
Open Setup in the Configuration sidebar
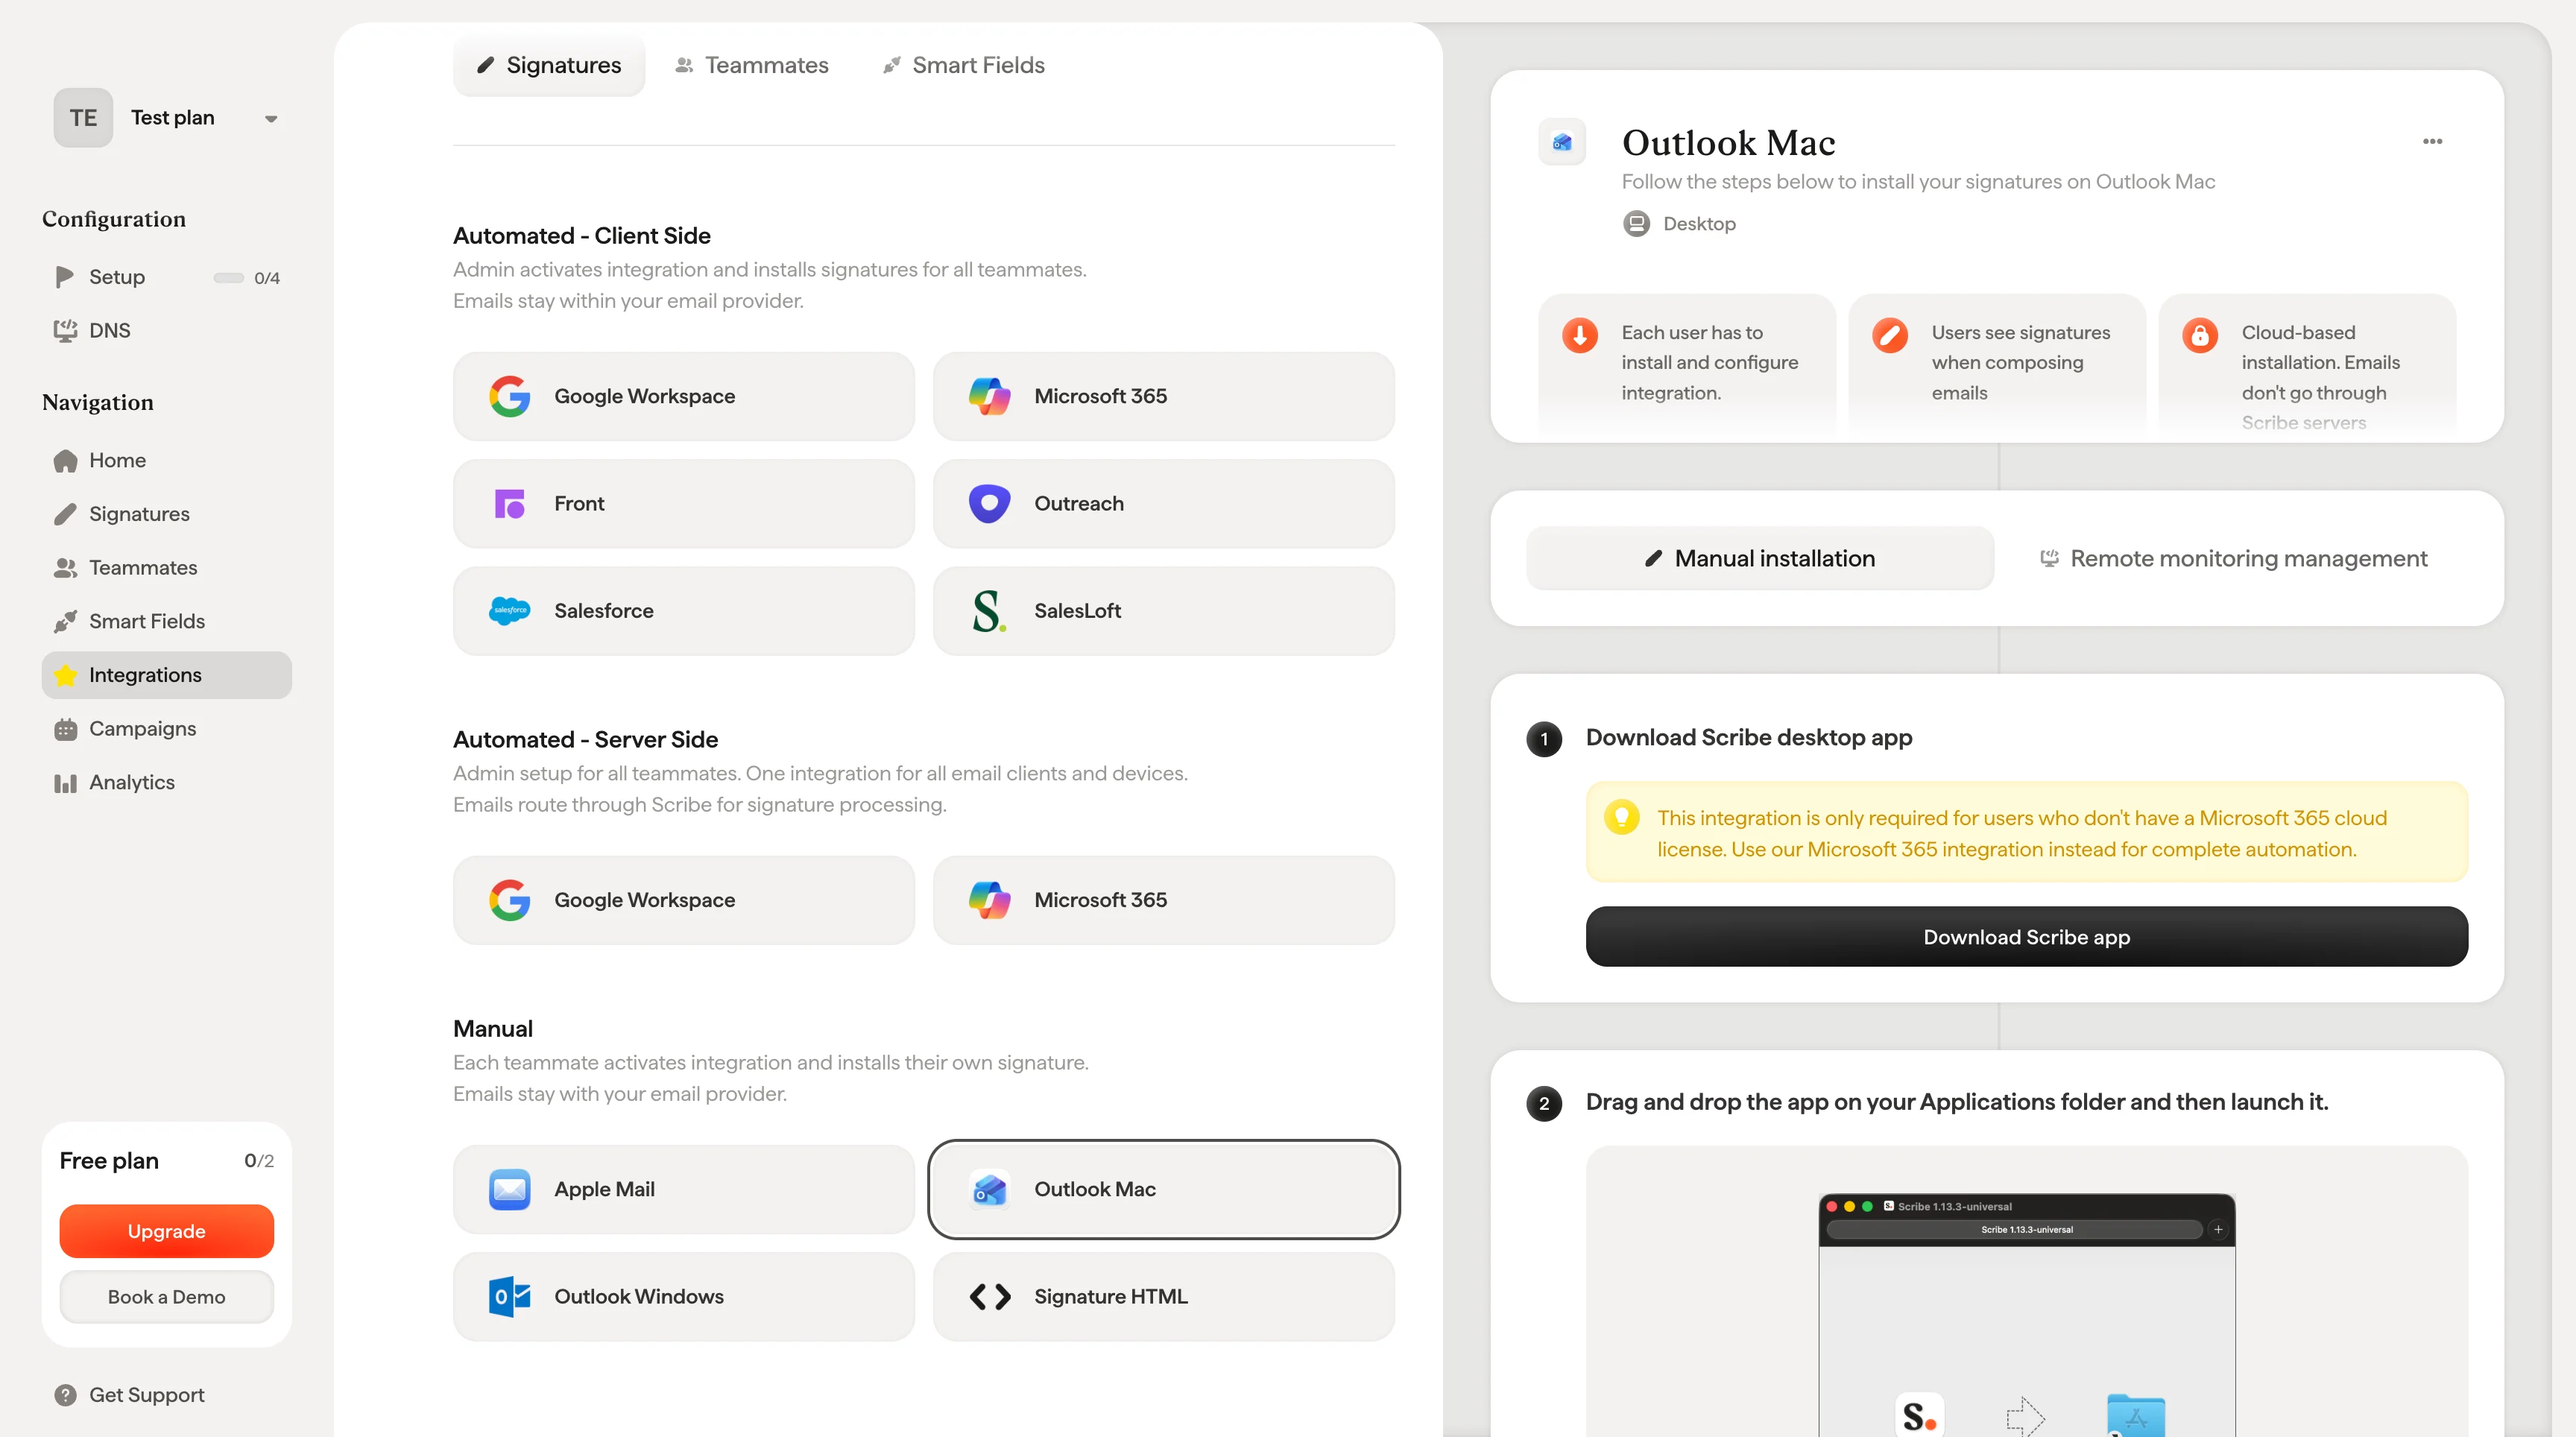click(167, 277)
